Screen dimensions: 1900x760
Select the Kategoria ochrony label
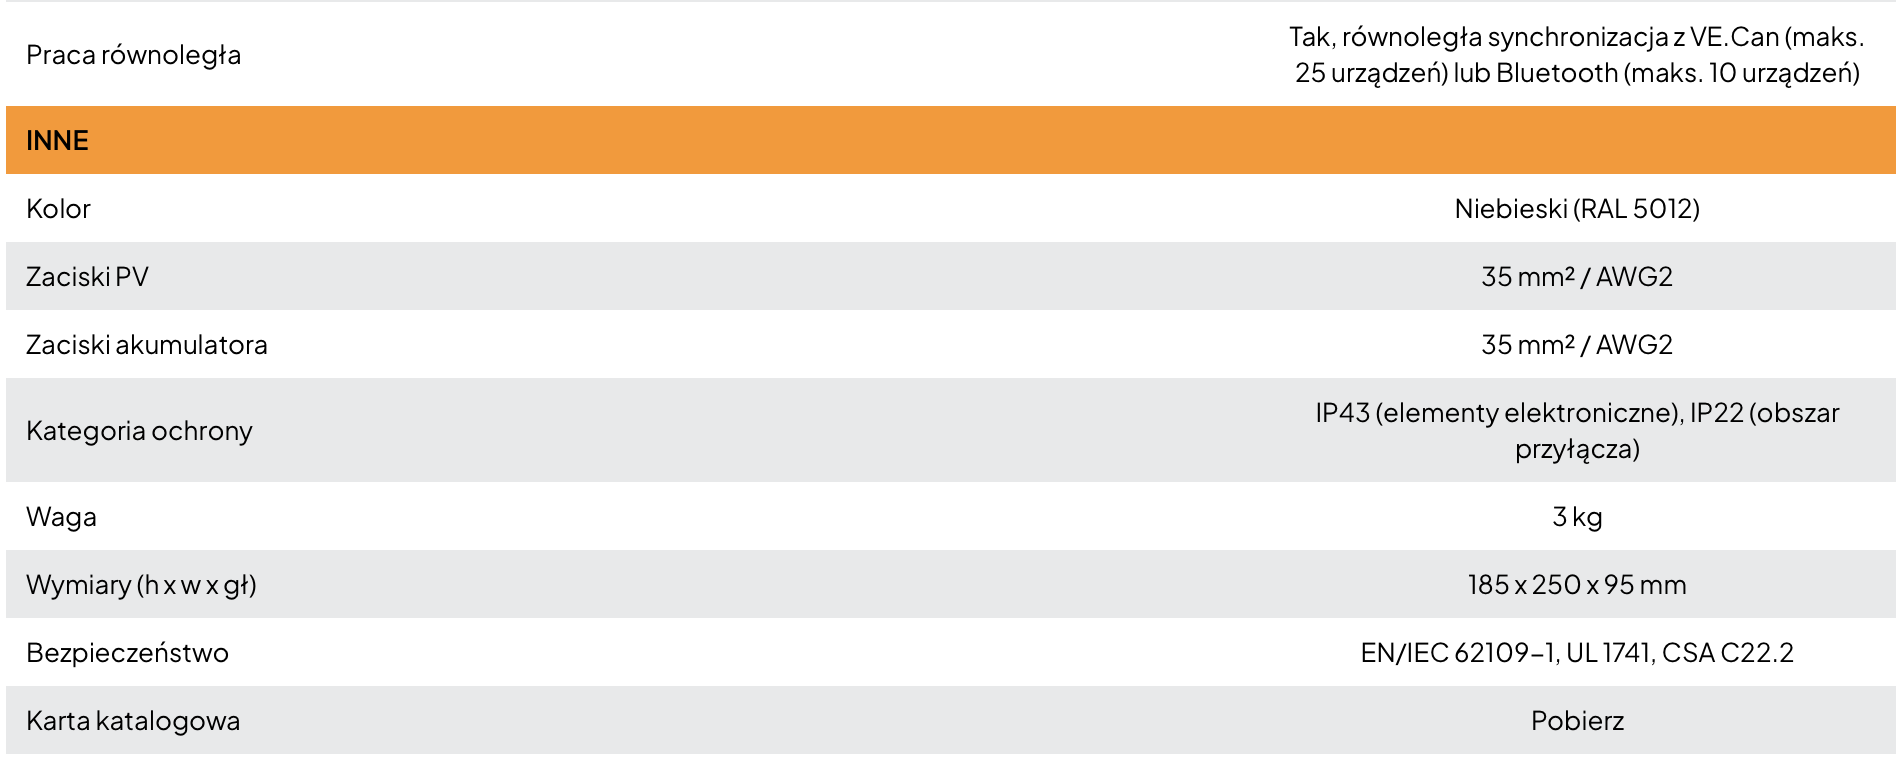pyautogui.click(x=139, y=430)
